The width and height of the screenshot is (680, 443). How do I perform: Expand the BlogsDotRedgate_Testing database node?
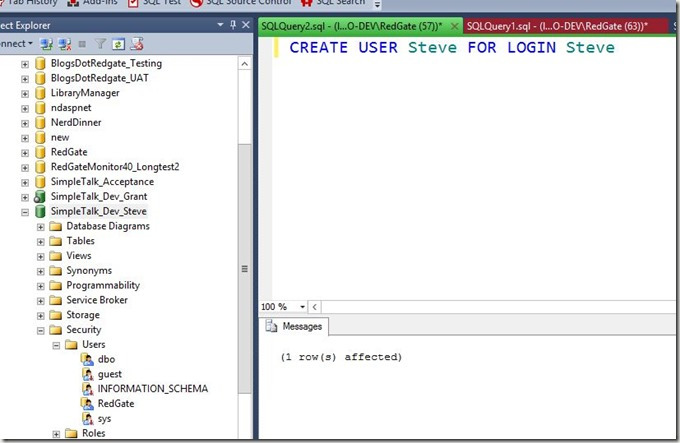coord(25,64)
